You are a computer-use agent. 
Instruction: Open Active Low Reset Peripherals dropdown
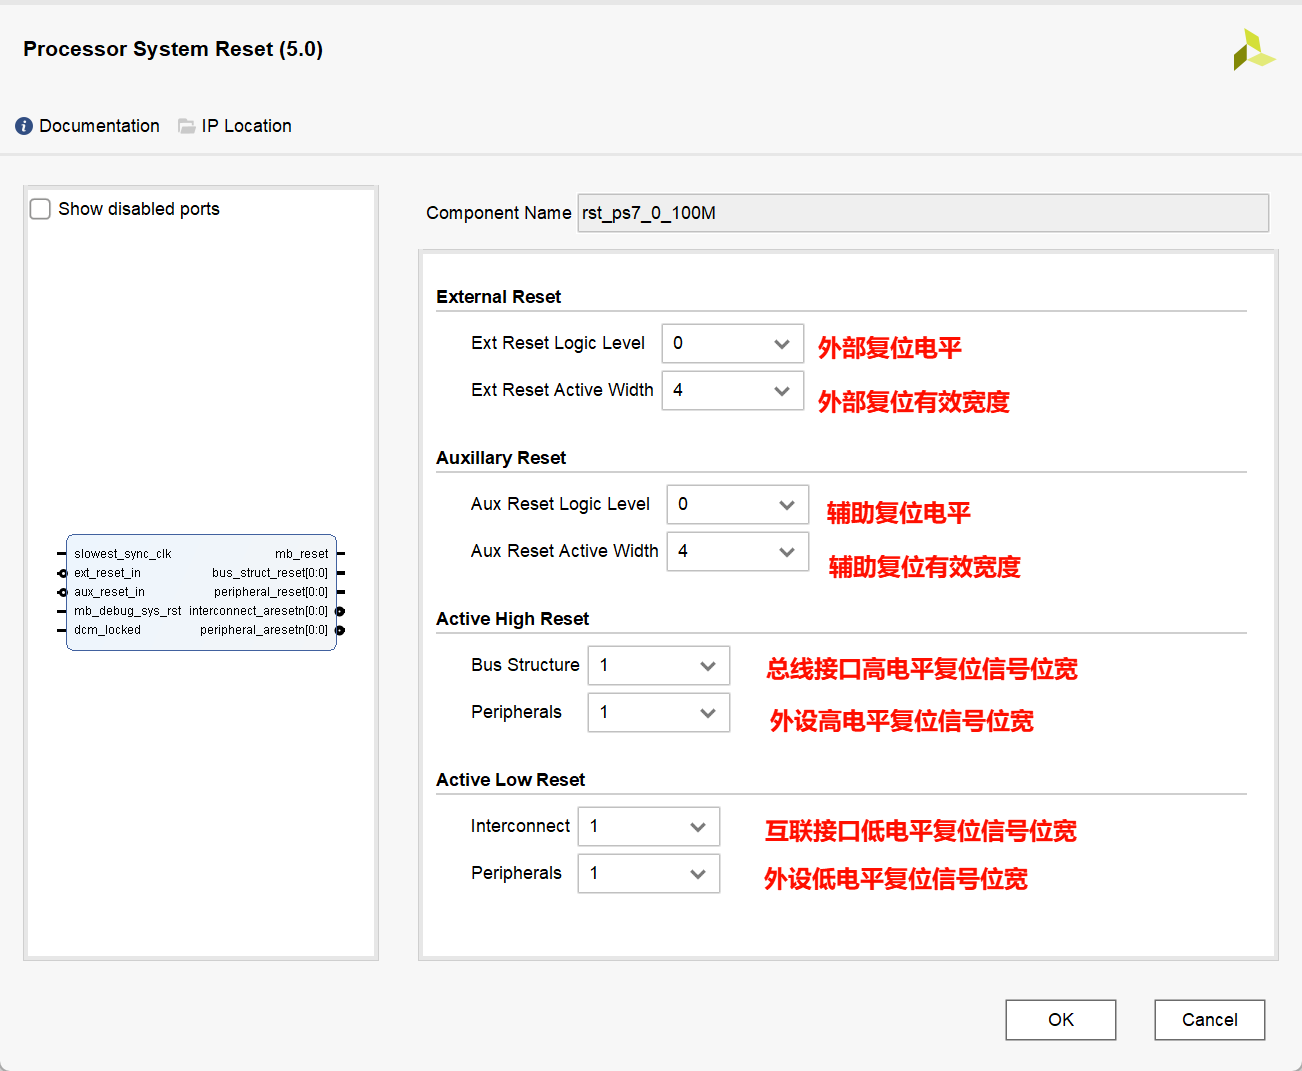pyautogui.click(x=648, y=873)
